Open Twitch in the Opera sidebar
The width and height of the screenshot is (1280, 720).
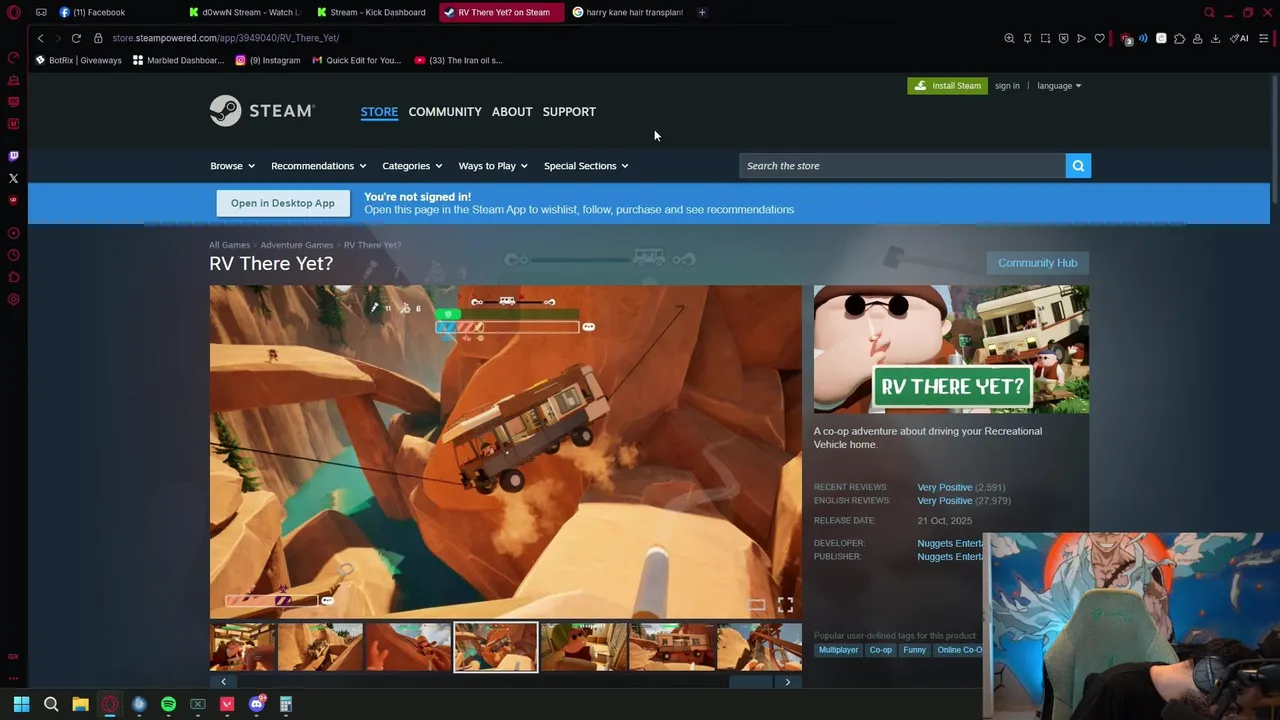(13, 156)
